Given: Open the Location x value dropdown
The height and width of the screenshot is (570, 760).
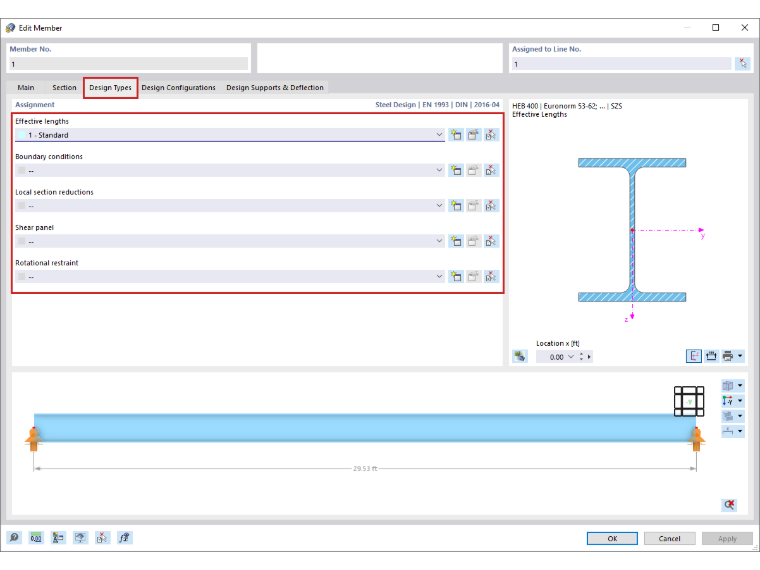Looking at the screenshot, I should (x=570, y=357).
